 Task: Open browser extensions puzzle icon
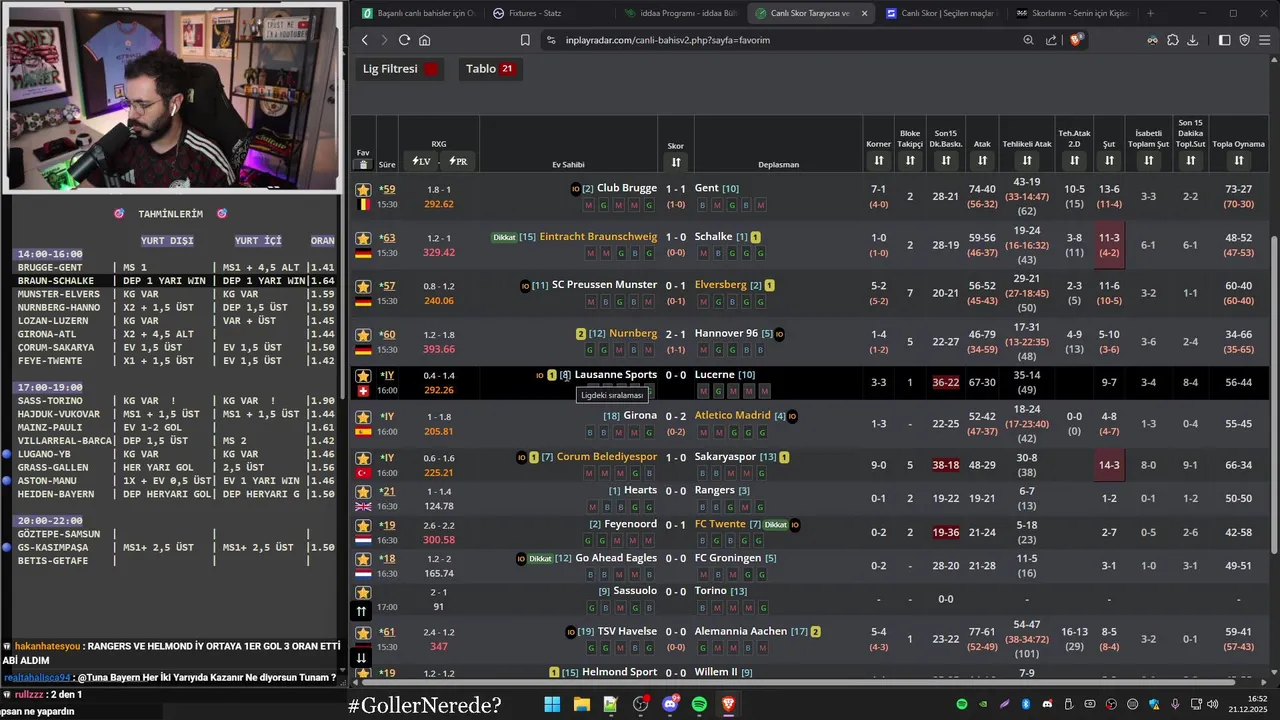coord(1173,40)
